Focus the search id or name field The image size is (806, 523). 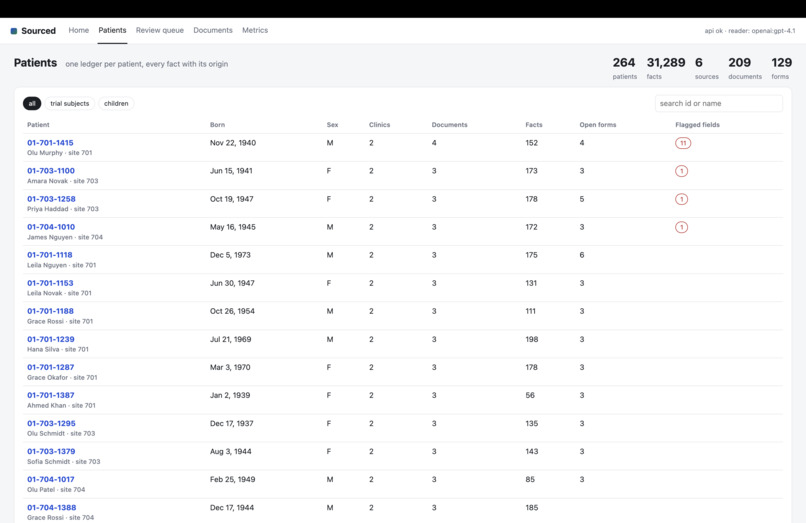point(719,103)
